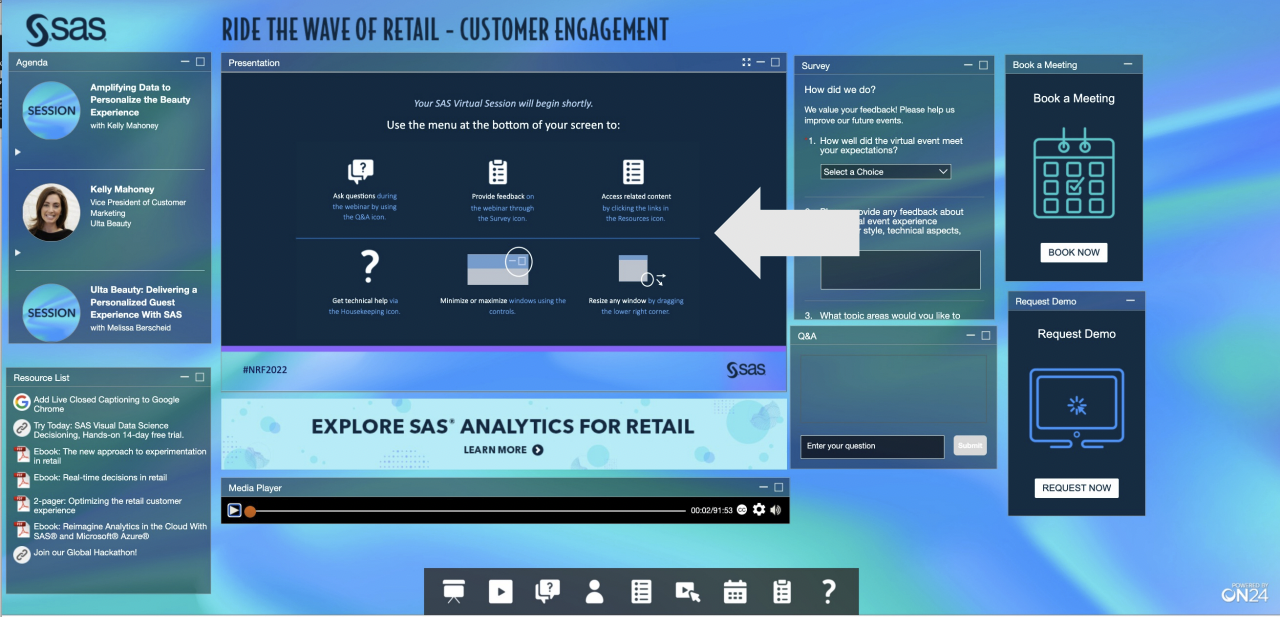Open the Help question mark dock icon
Screen dimensions: 1280x617
(x=828, y=591)
